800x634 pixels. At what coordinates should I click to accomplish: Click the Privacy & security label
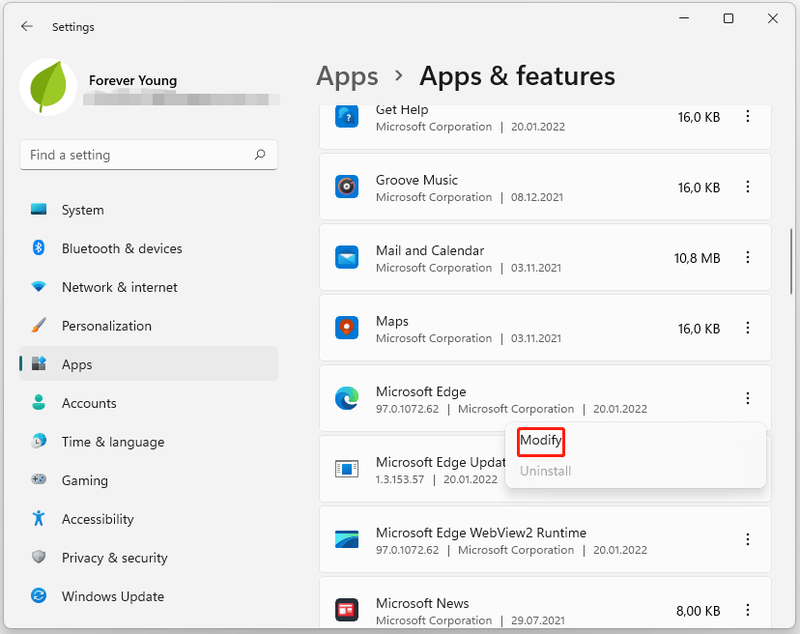pos(115,557)
